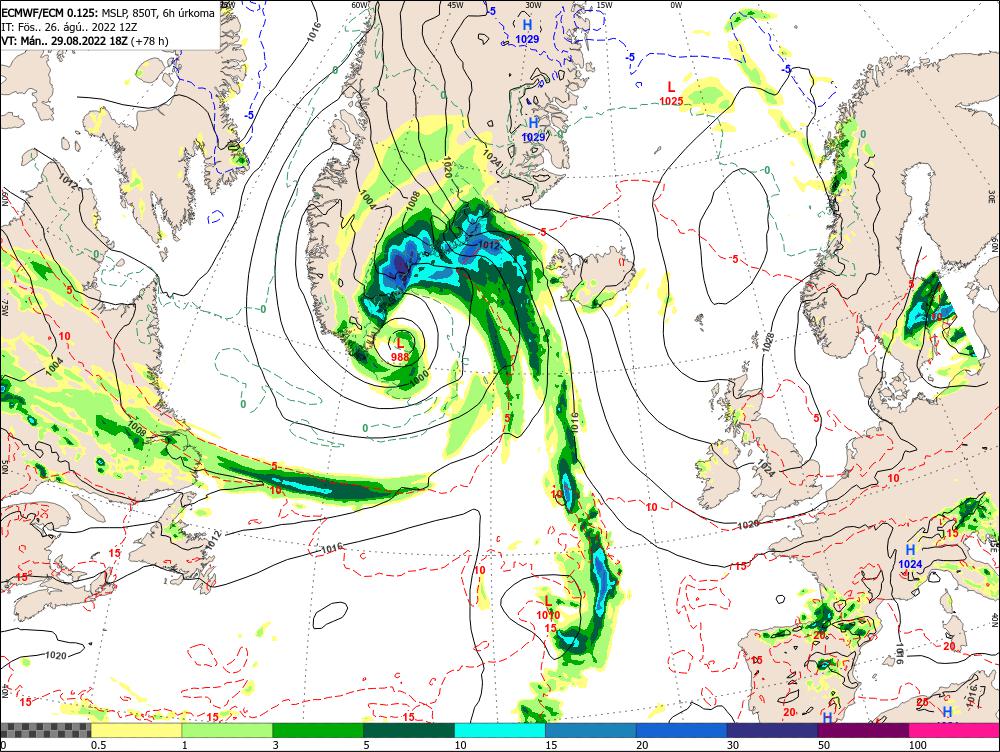Click the navy 30–50 legend swatch

pyautogui.click(x=772, y=730)
